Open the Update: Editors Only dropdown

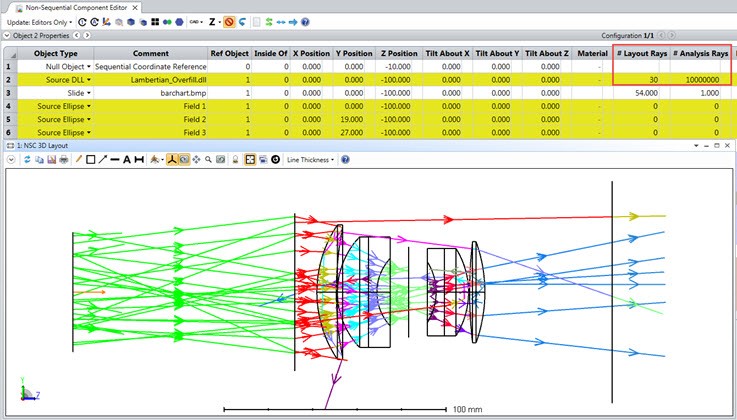pos(39,22)
